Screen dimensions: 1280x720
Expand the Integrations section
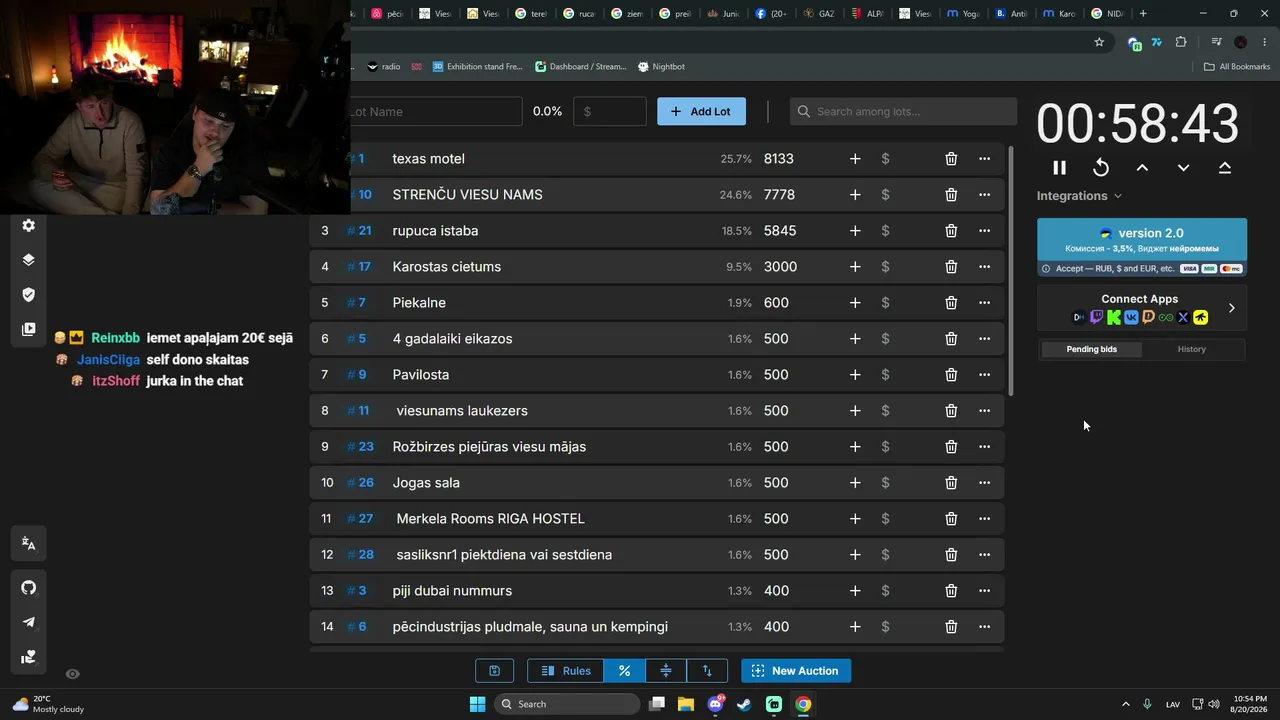point(1079,196)
